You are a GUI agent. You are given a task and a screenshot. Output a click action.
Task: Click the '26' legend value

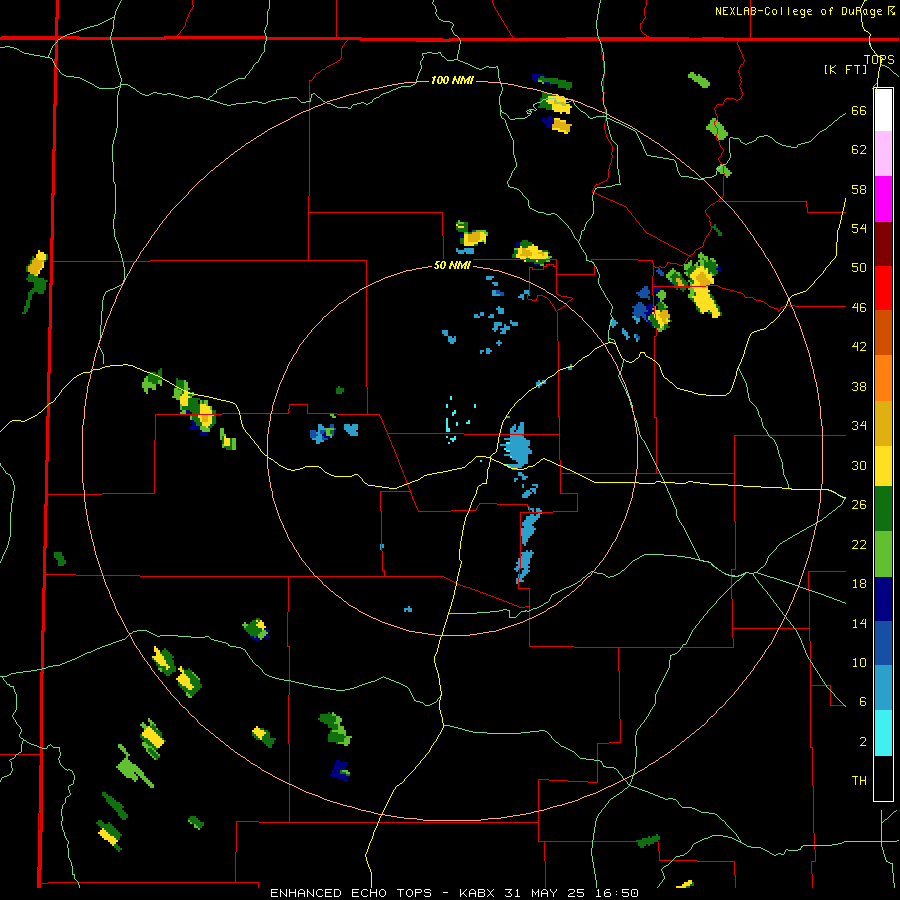[x=859, y=505]
